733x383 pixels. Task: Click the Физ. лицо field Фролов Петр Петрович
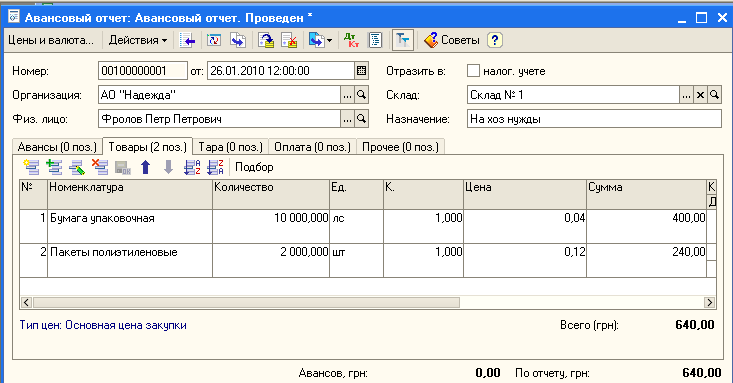219,119
